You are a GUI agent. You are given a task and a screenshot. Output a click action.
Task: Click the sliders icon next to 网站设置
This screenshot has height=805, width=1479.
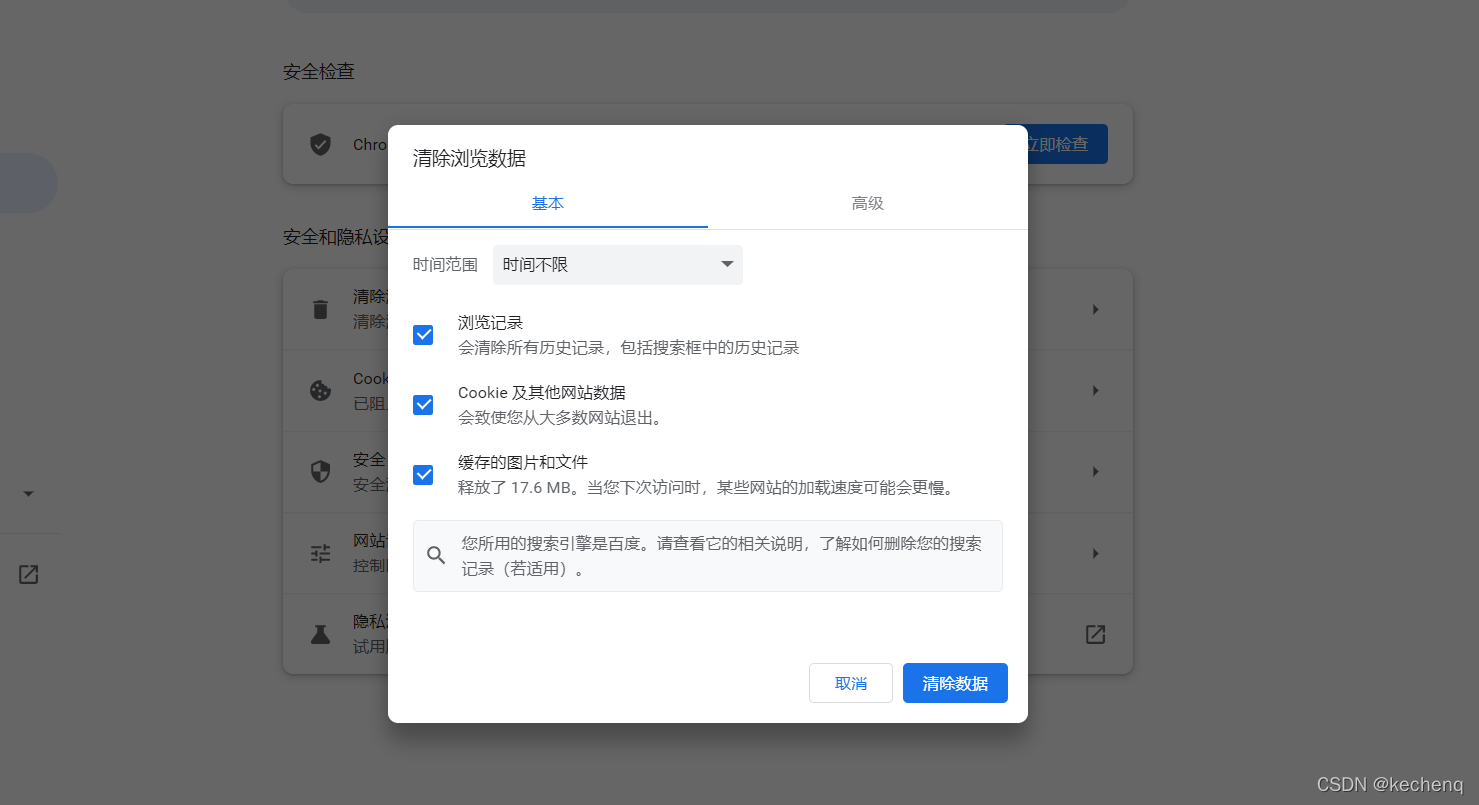319,553
